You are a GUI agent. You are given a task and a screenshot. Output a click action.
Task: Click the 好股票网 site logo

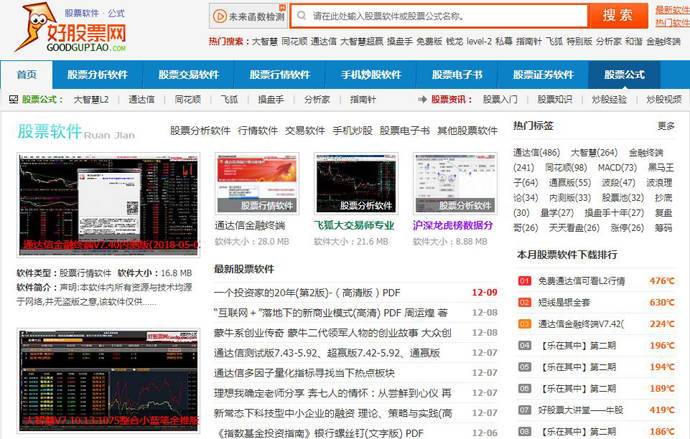pos(70,28)
